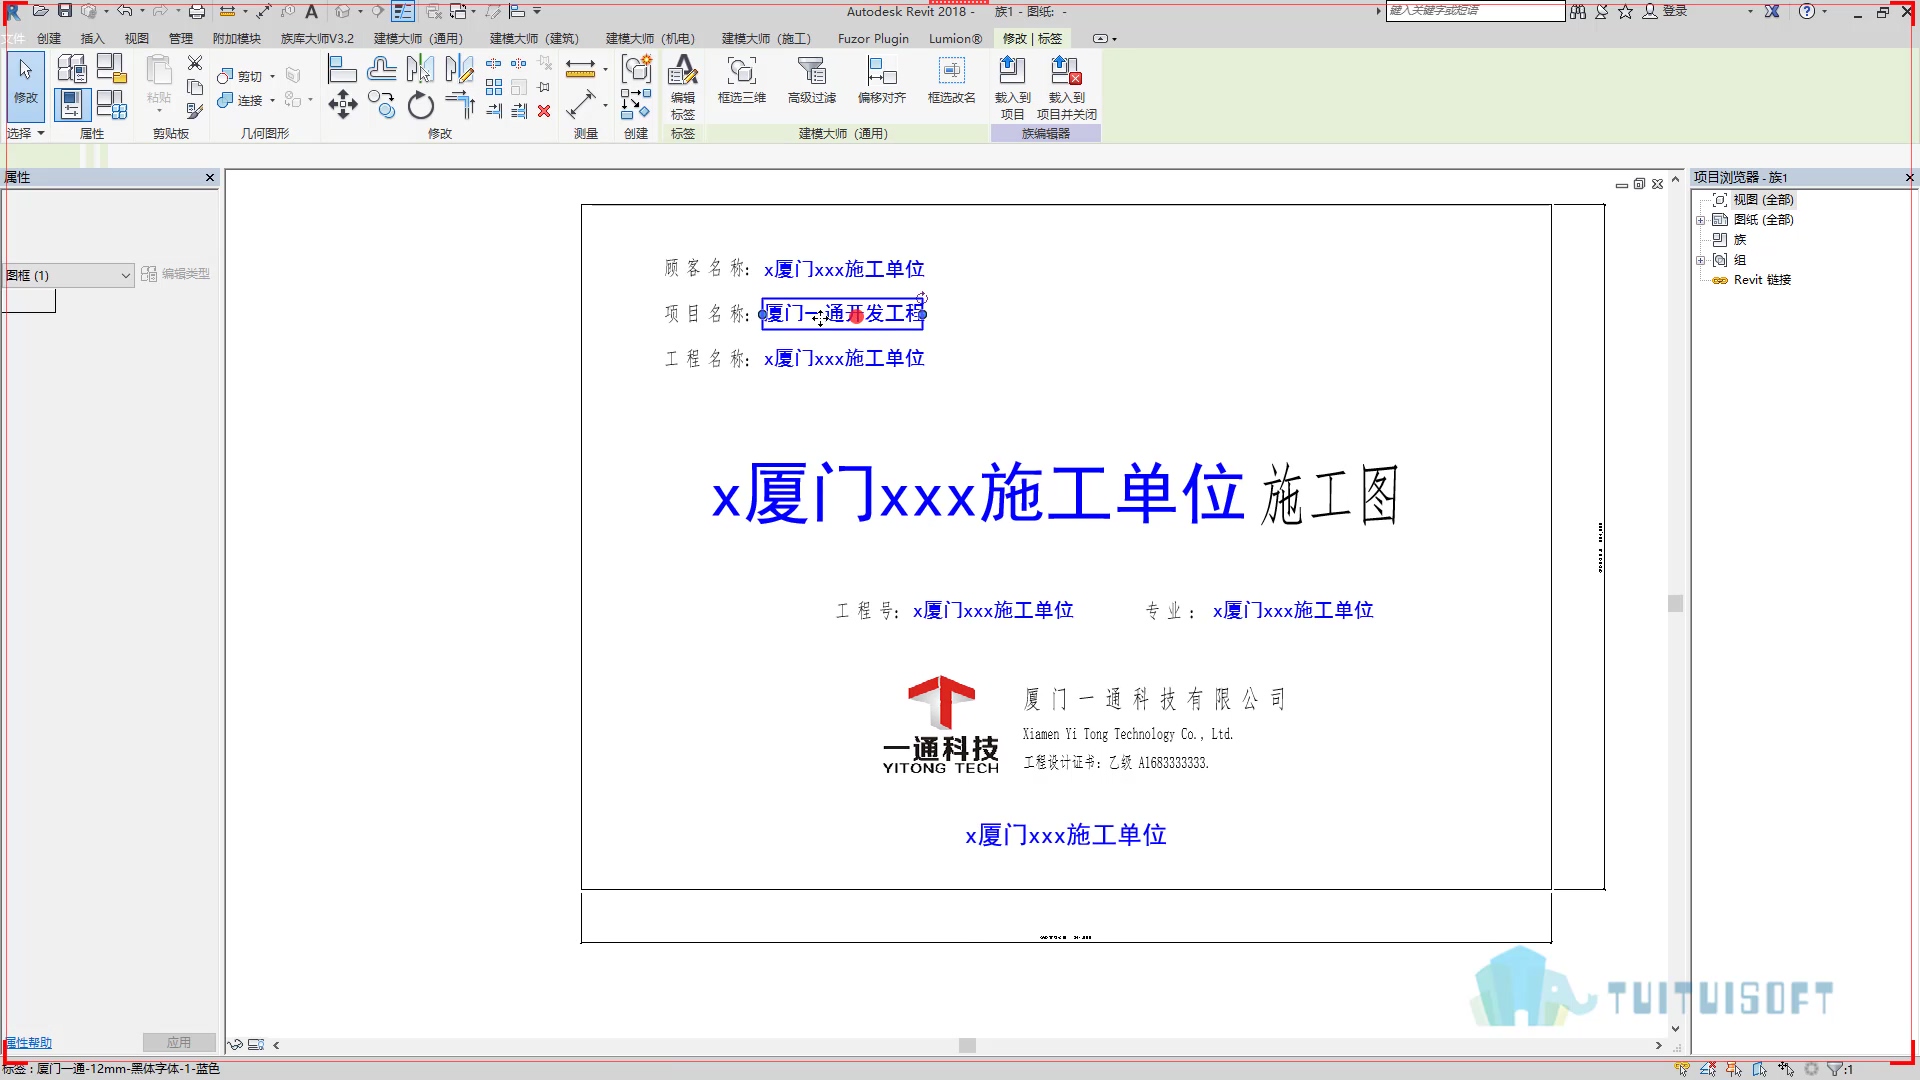This screenshot has width=1920, height=1080.
Task: Click Mirror - Pick Axis icon
Action: 420,69
